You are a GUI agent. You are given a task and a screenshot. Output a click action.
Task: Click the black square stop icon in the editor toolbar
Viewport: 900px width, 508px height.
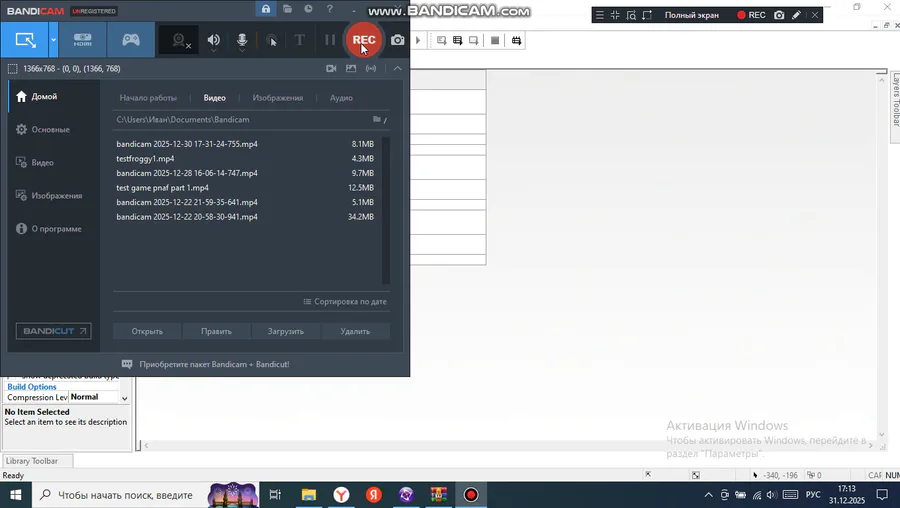click(x=495, y=40)
